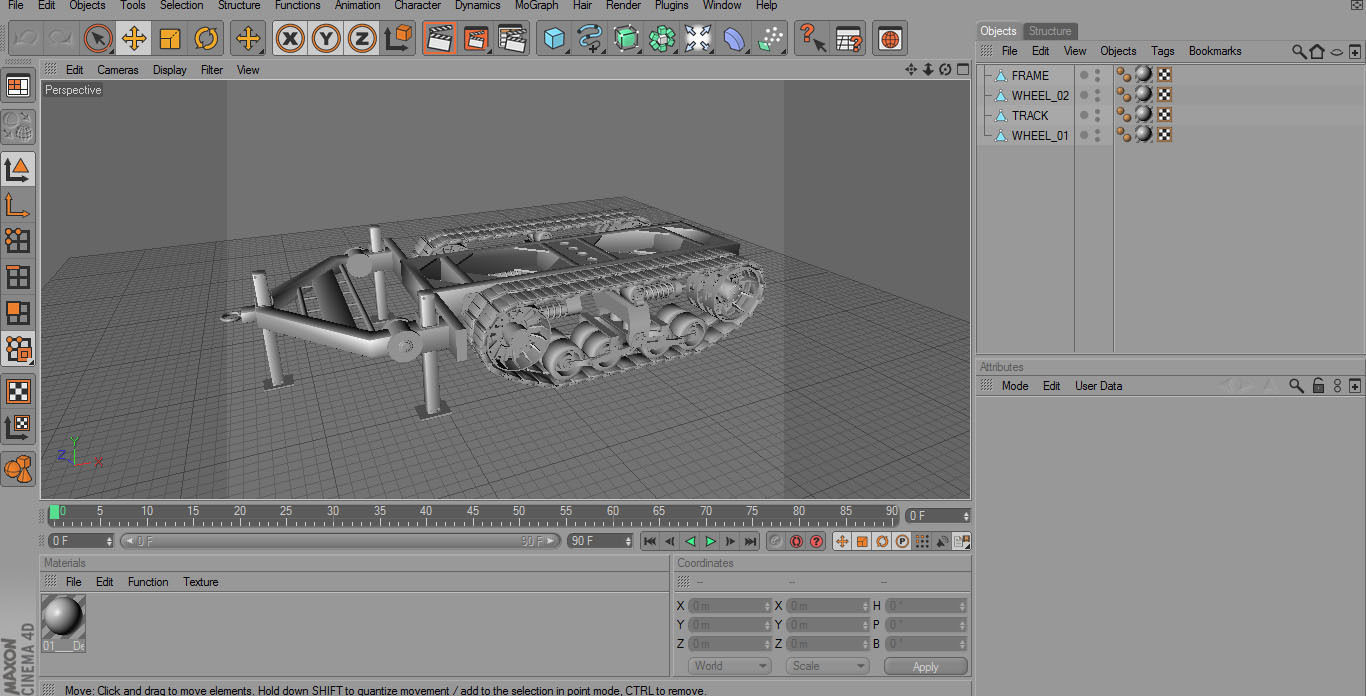Go to start of animation

(649, 541)
